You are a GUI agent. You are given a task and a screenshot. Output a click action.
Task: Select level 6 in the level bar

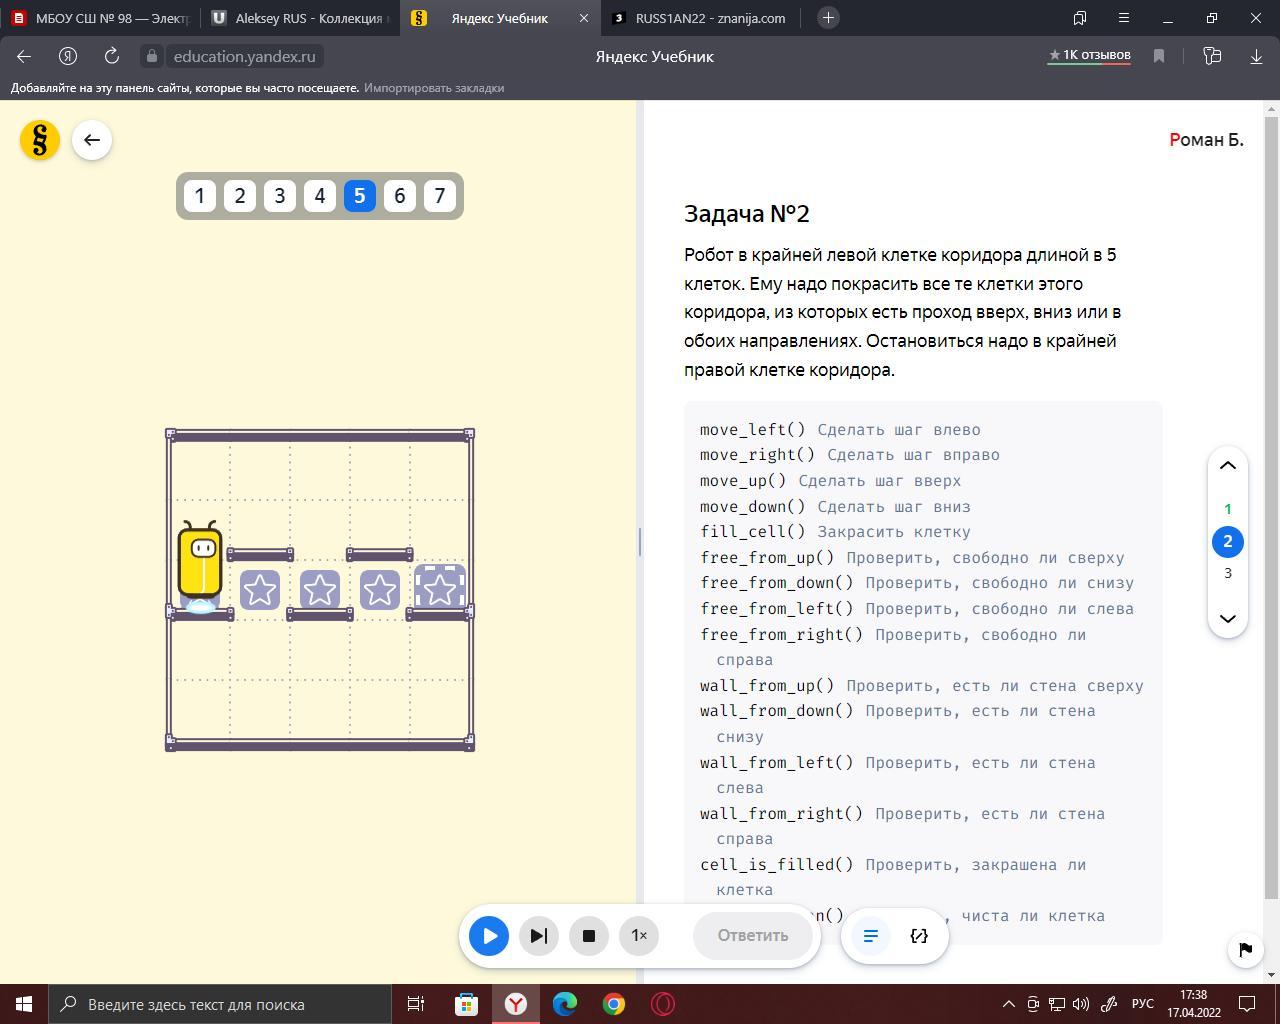coord(400,196)
